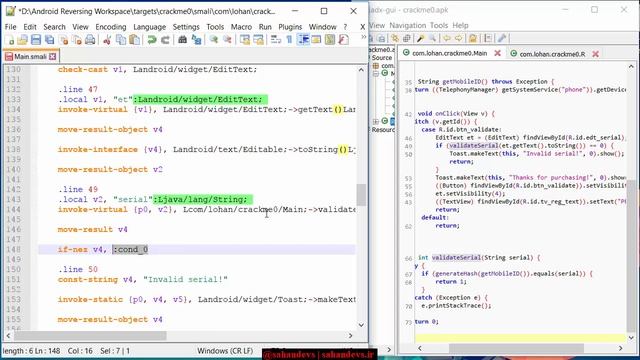640x360 pixels.
Task: Toggle the highlighted indent guide button
Action: pyautogui.click(x=303, y=40)
